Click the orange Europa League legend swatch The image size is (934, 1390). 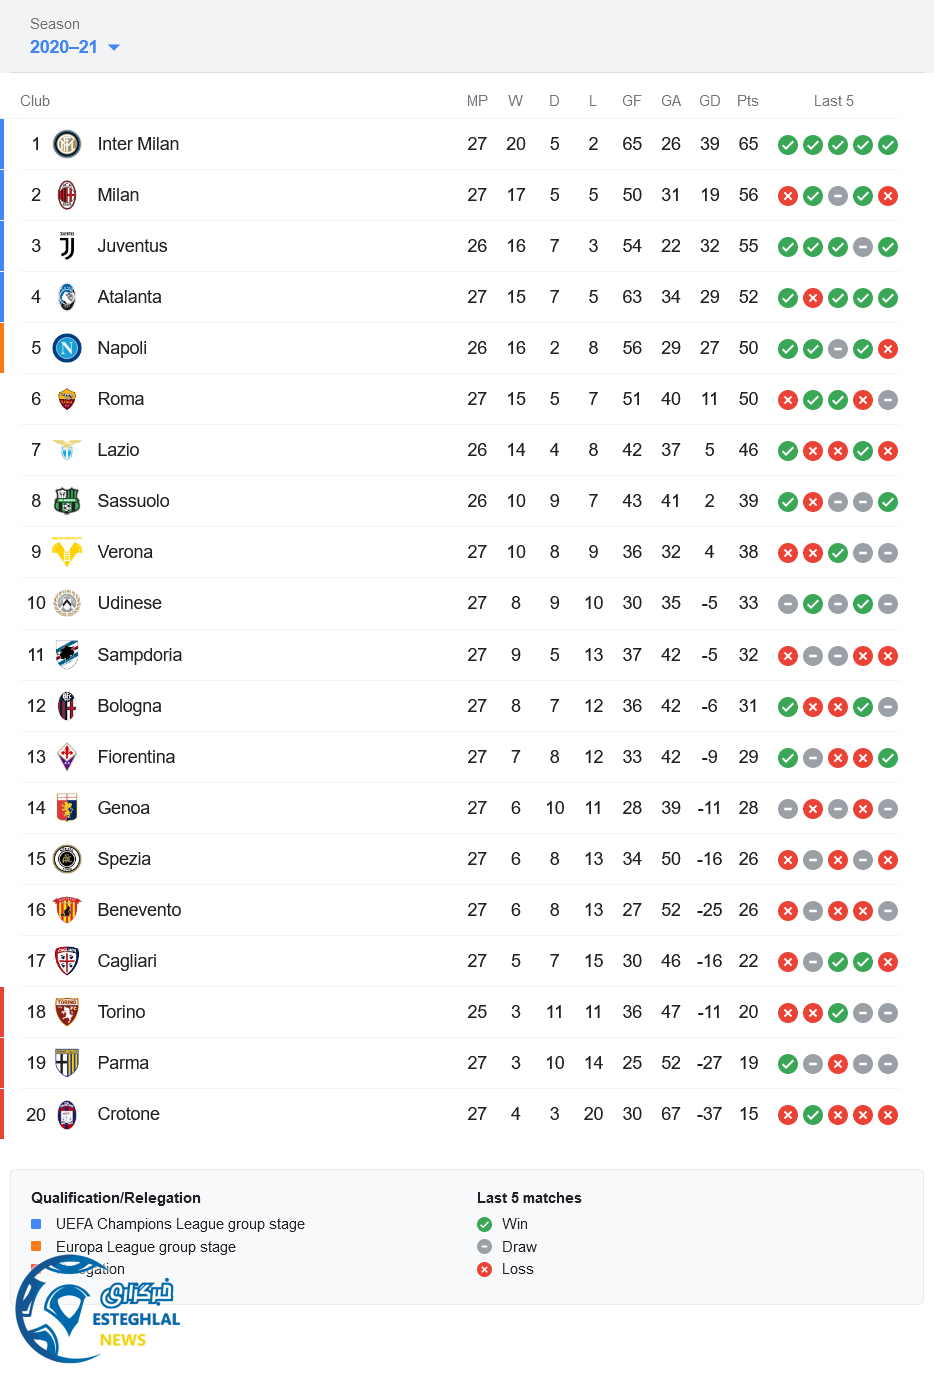point(36,1246)
